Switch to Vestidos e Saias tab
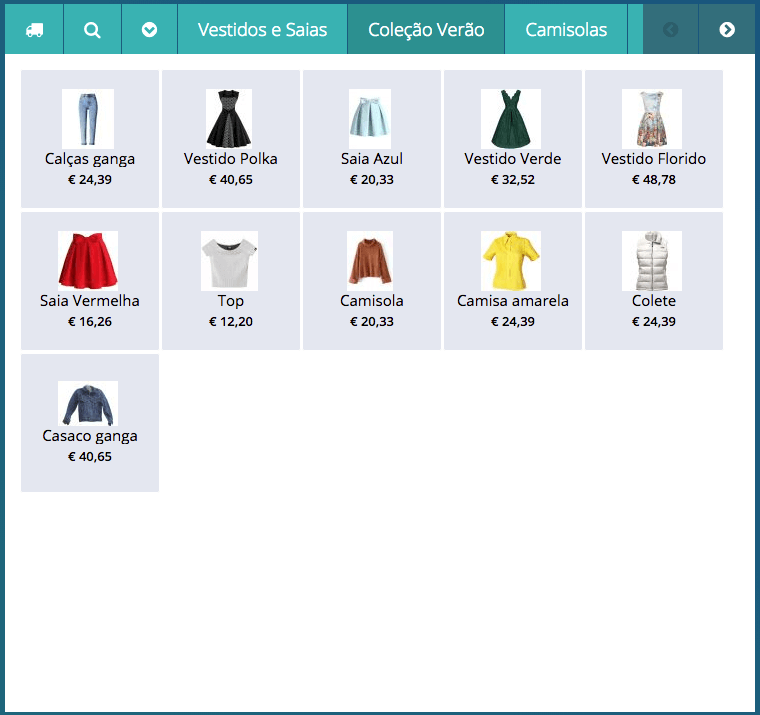760x715 pixels. [x=262, y=30]
